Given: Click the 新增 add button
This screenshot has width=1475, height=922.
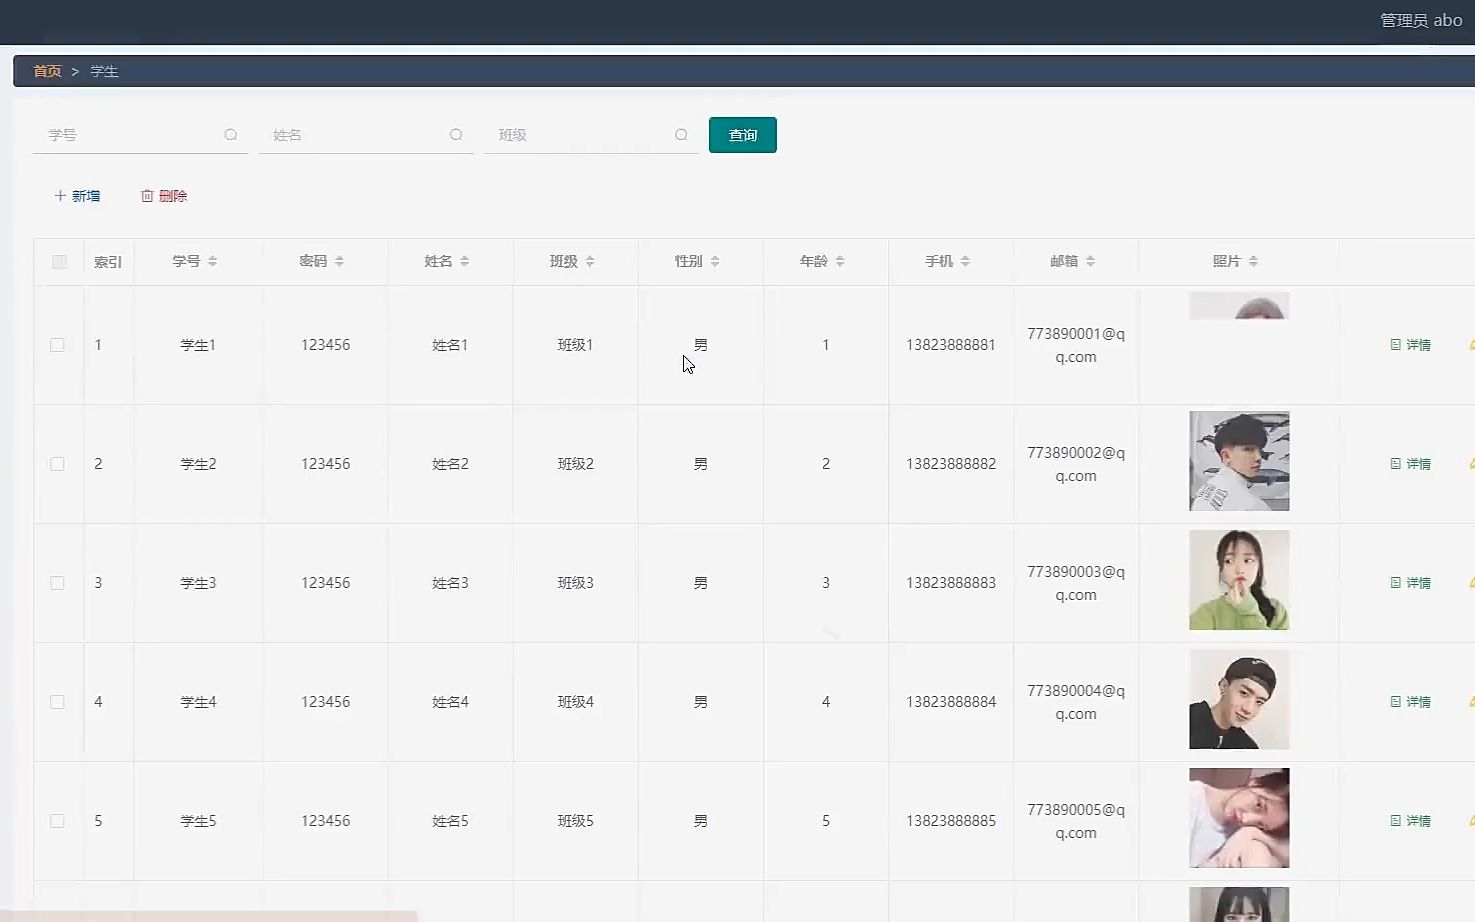Looking at the screenshot, I should pos(77,196).
